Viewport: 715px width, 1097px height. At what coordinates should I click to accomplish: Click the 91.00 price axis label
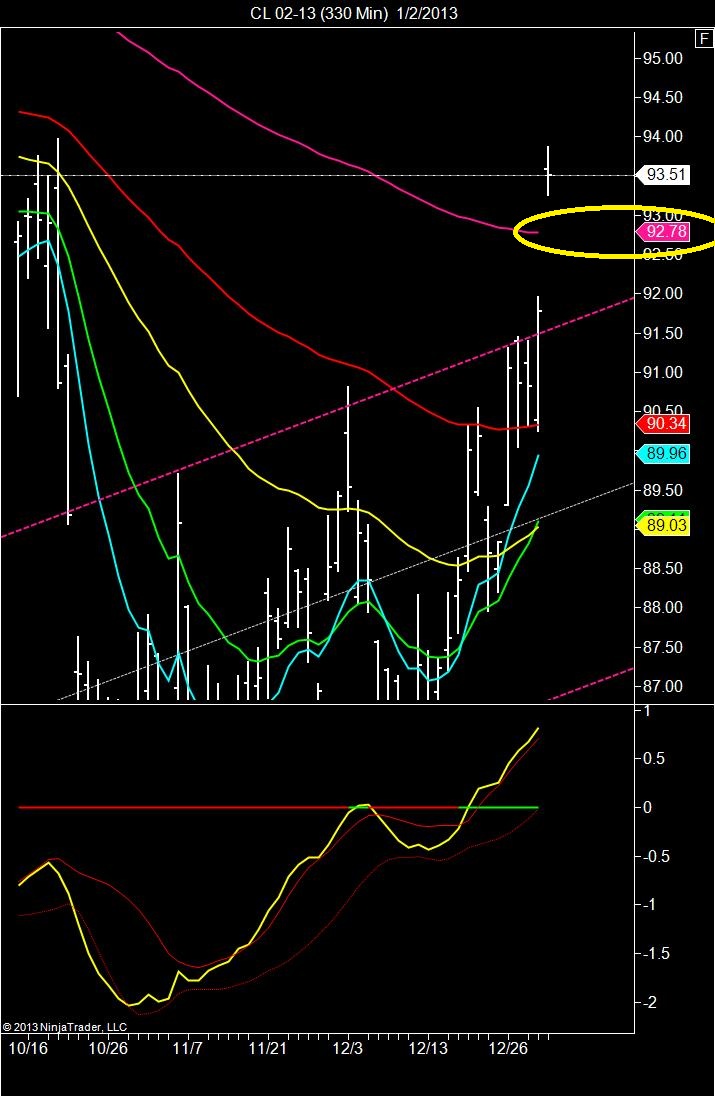pyautogui.click(x=663, y=372)
